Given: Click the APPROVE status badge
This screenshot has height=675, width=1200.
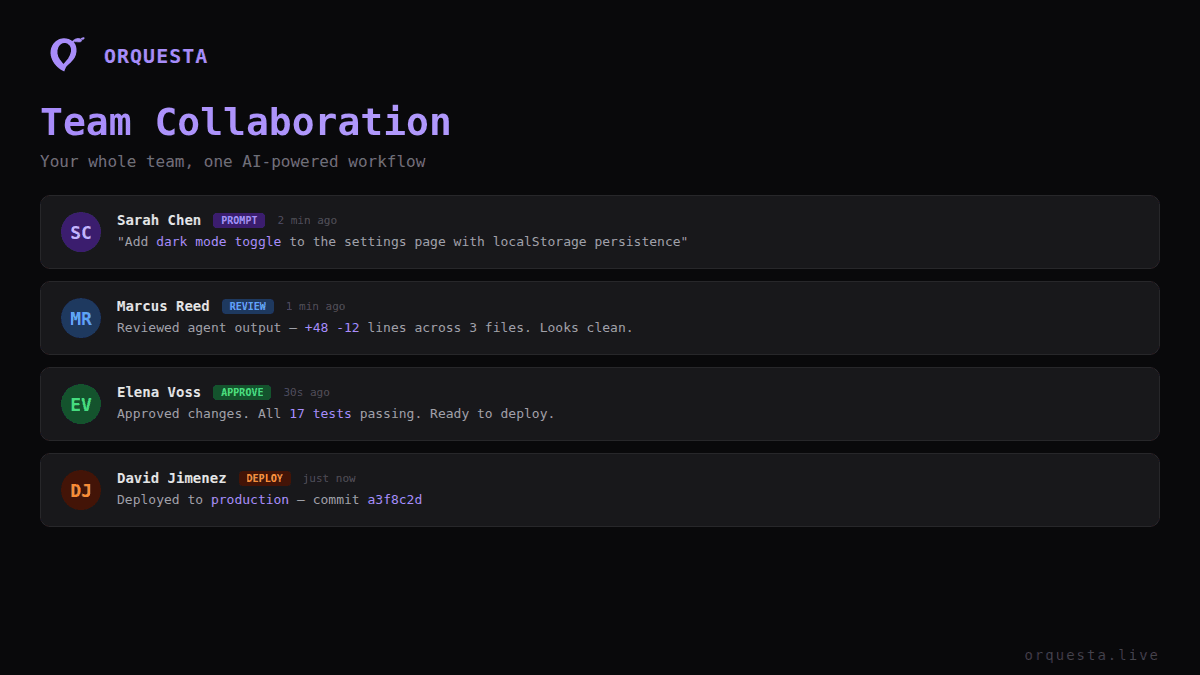Looking at the screenshot, I should [x=241, y=392].
